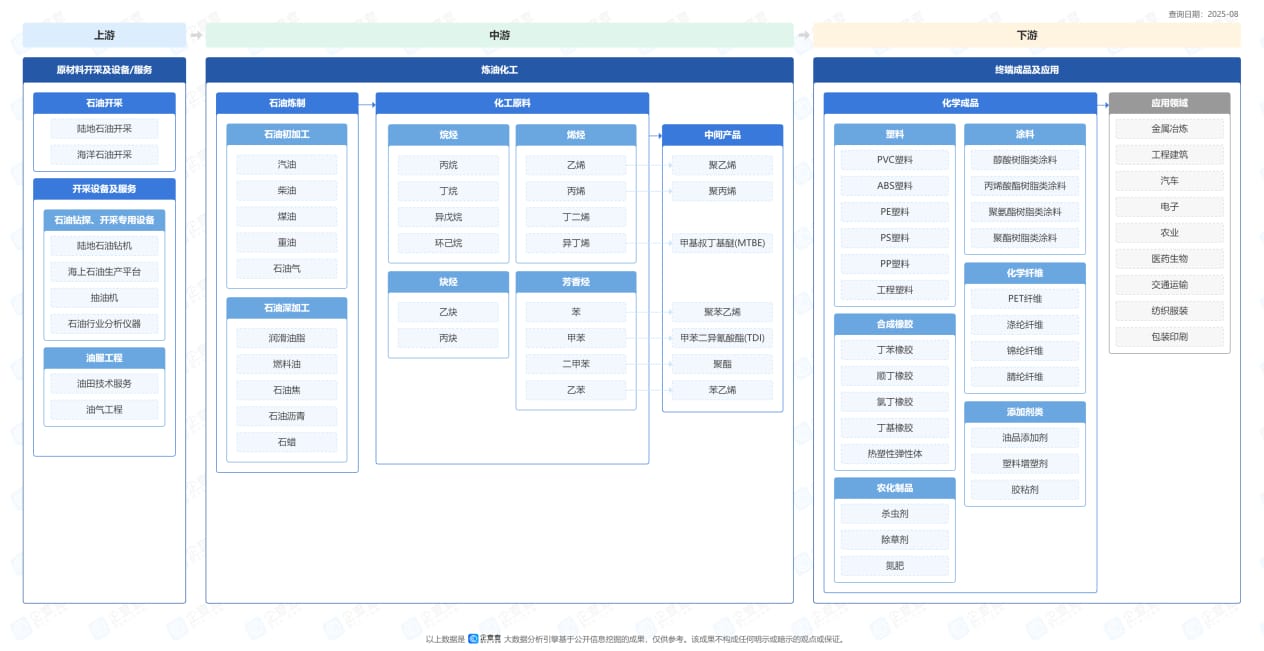Click the 丙烯酸酯树脂类涂料 item
Viewport: 1264px width, 651px height.
[1024, 186]
